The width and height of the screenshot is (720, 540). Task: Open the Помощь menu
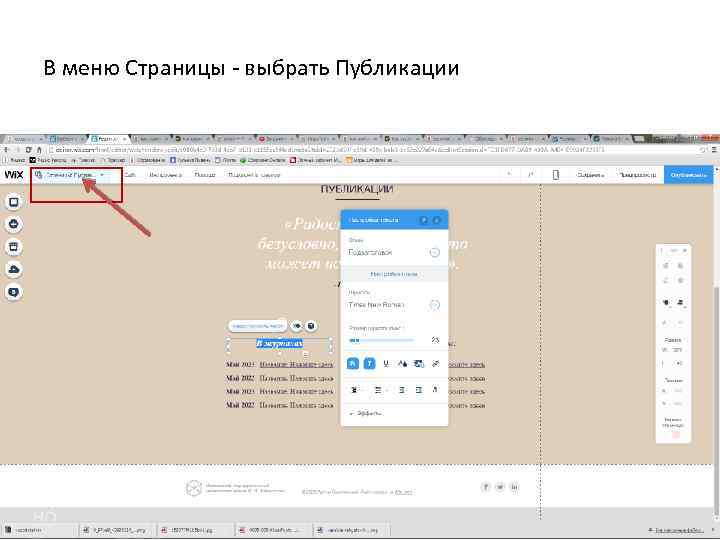click(x=205, y=175)
